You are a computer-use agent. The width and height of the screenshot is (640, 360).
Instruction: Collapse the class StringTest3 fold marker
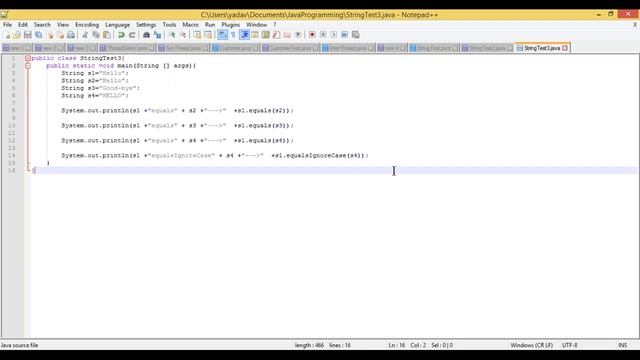pos(28,58)
